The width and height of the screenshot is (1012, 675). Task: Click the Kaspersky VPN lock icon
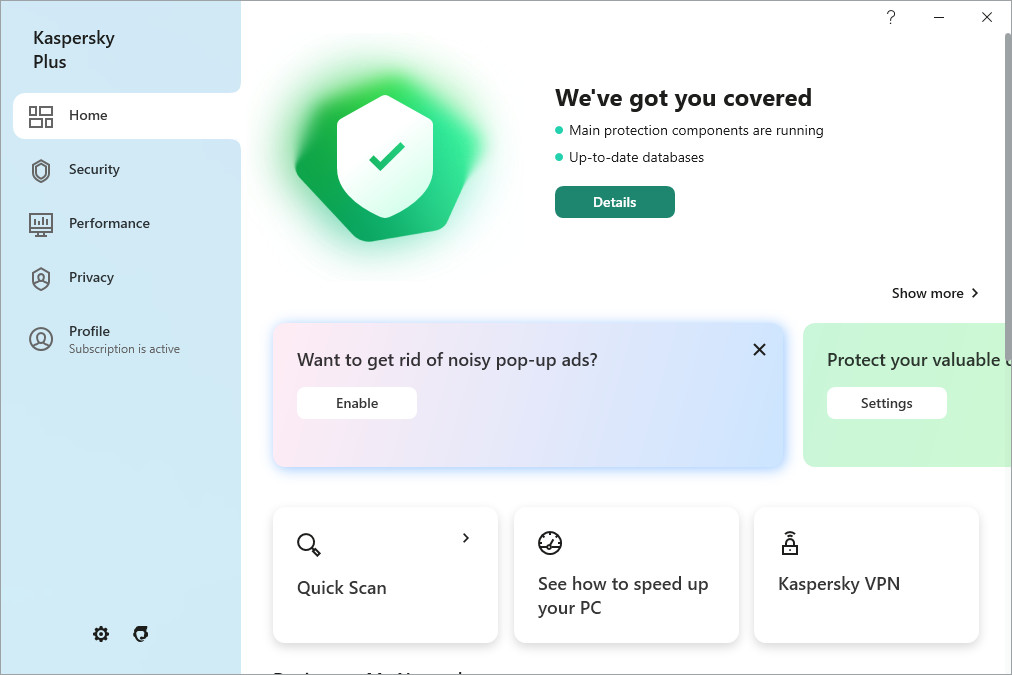tap(790, 543)
